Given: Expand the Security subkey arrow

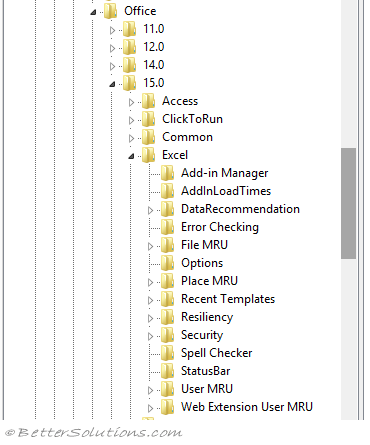Looking at the screenshot, I should click(x=150, y=336).
